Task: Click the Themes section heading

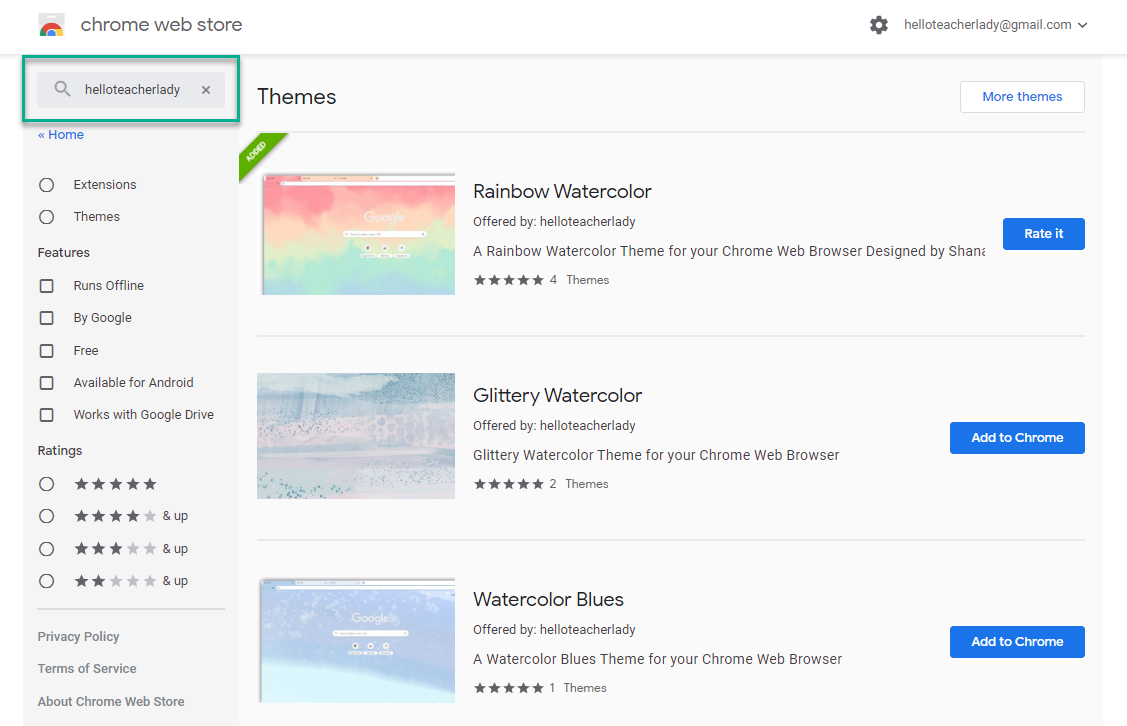Action: tap(297, 97)
